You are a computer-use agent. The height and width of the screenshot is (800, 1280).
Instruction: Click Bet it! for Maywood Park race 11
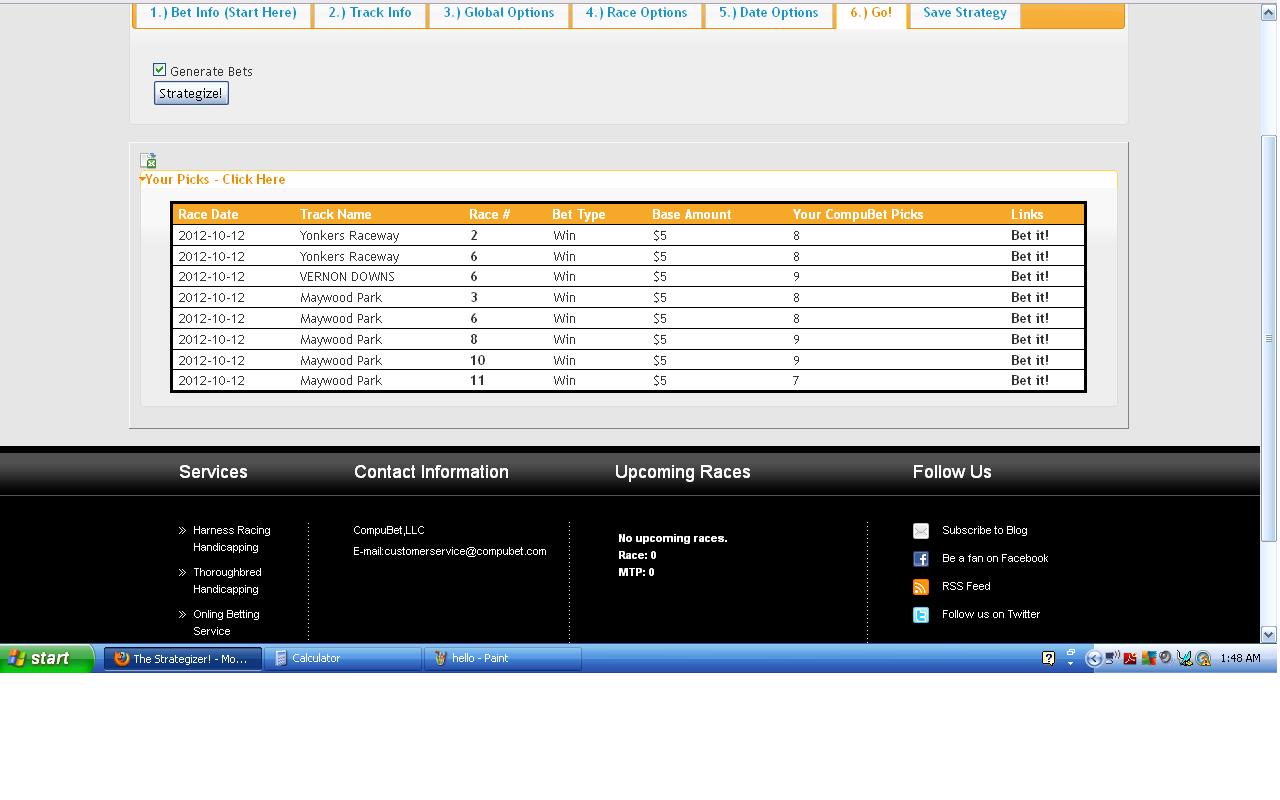click(1029, 381)
